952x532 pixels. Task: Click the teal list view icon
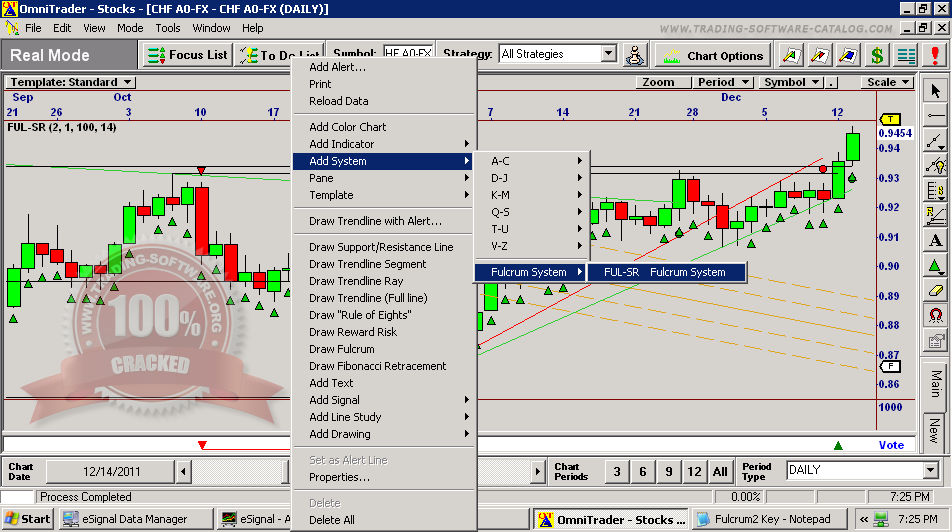(906, 55)
